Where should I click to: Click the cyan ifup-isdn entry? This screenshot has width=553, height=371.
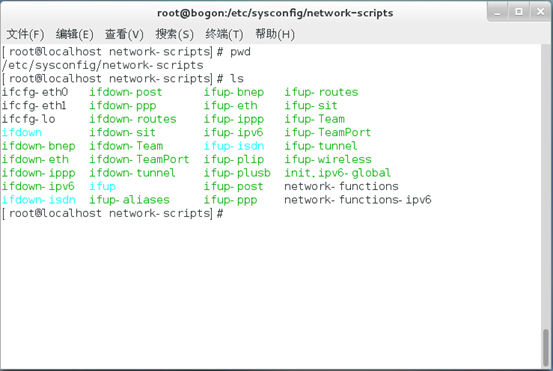234,146
